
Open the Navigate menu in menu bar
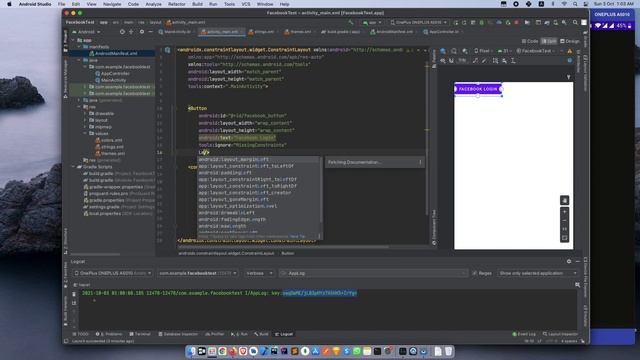pyautogui.click(x=112, y=4)
